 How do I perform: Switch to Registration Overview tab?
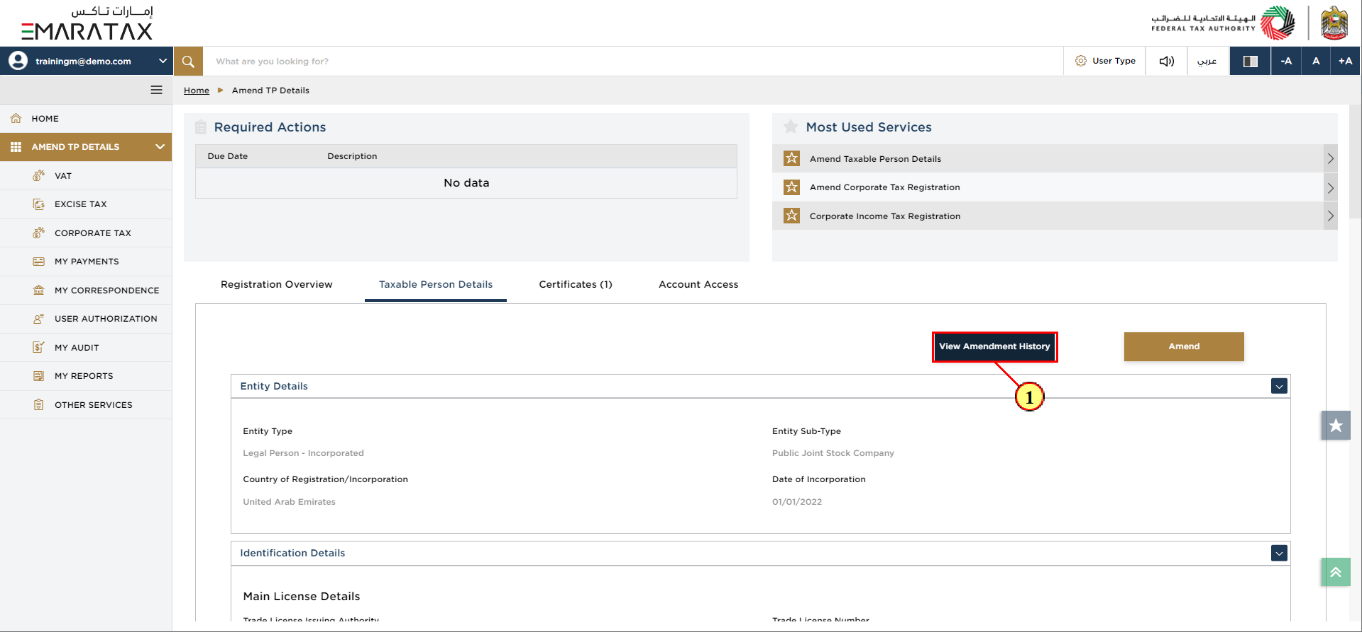click(x=276, y=285)
